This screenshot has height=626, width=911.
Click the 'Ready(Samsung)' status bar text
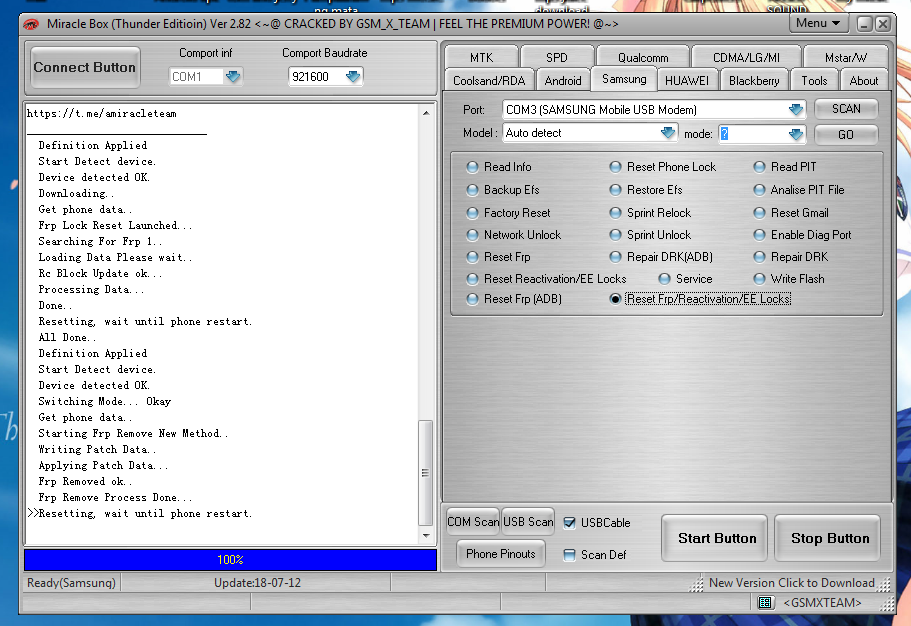click(71, 583)
